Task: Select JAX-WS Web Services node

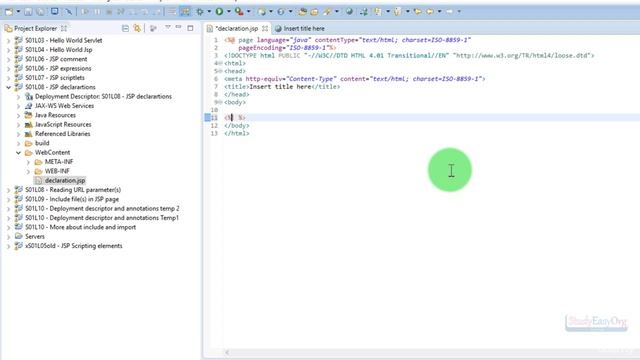Action: click(x=64, y=106)
